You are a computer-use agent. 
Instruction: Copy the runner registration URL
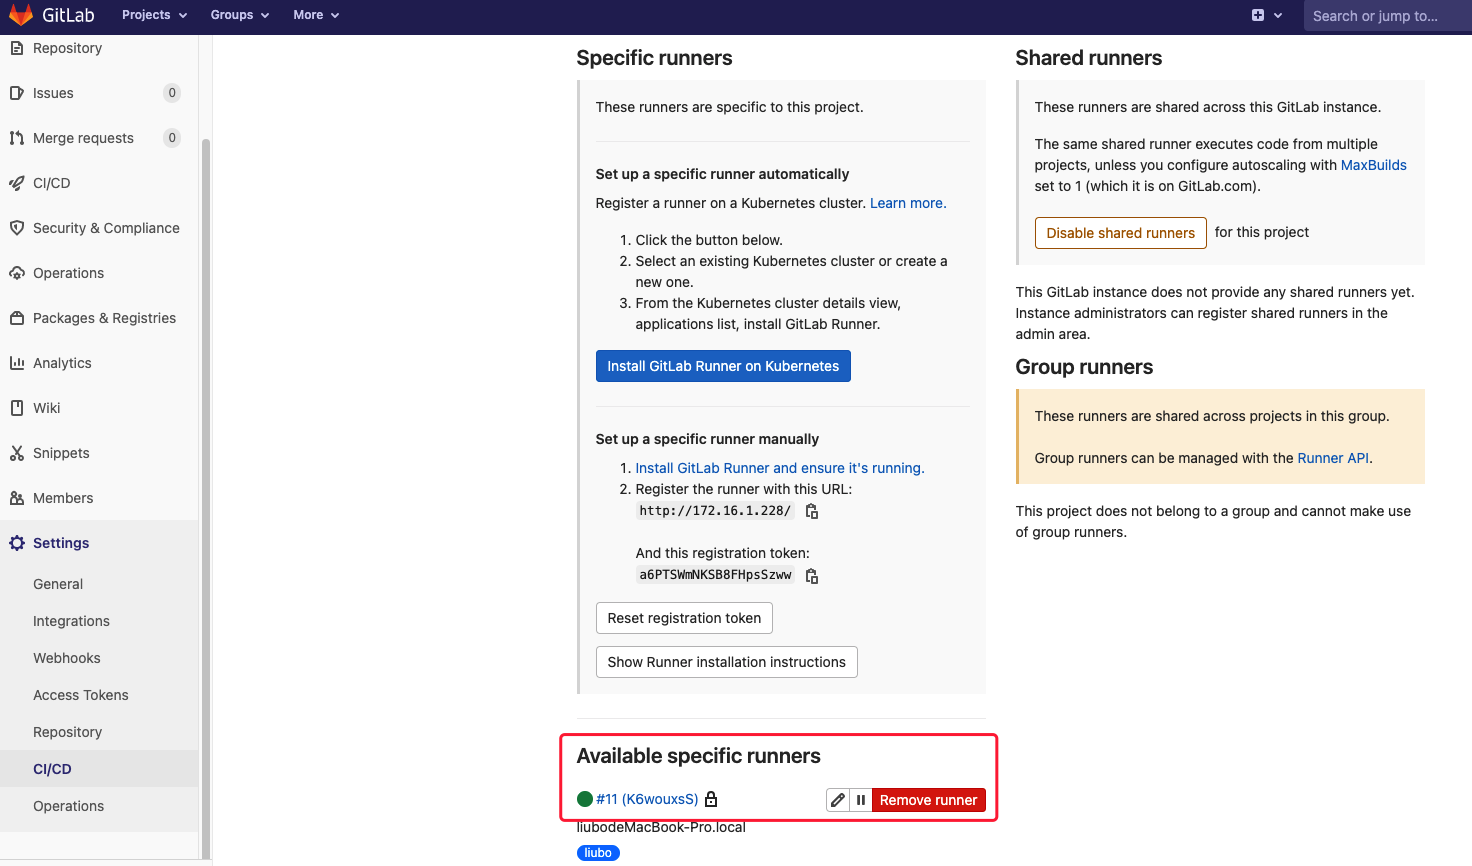(812, 511)
